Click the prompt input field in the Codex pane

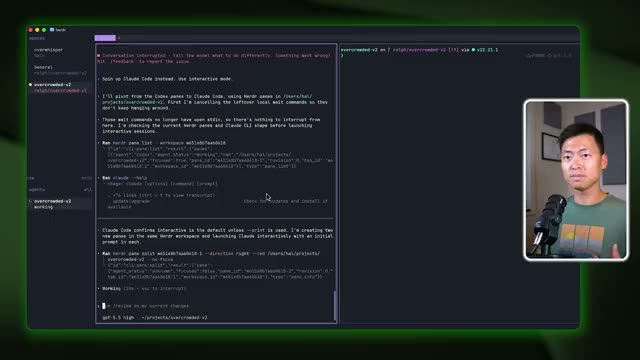(x=216, y=306)
